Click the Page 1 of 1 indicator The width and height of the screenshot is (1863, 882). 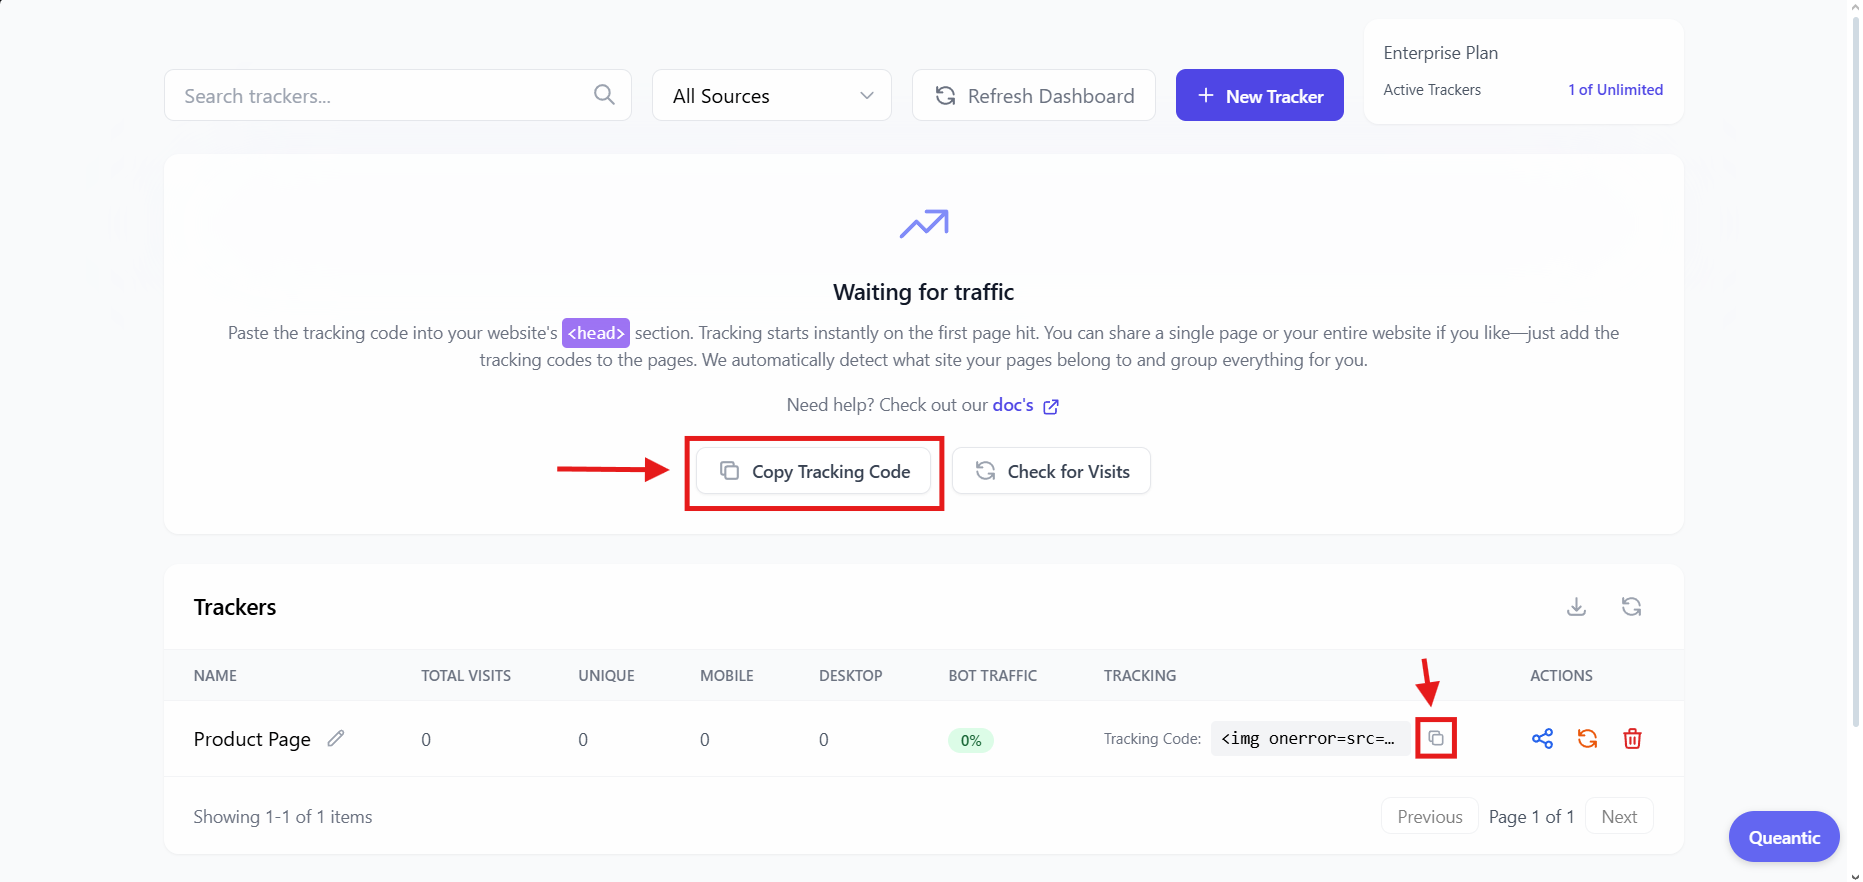pyautogui.click(x=1531, y=817)
